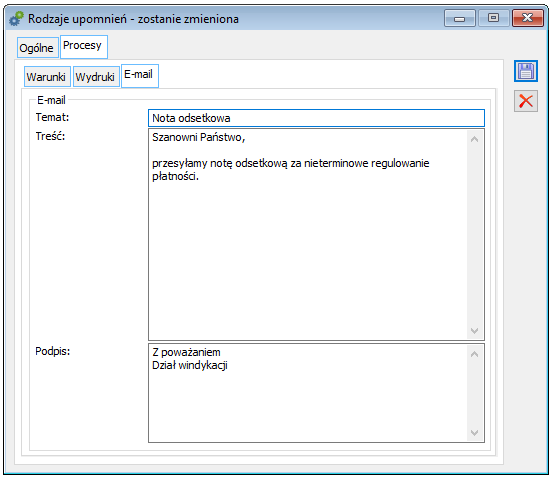
Task: Click the gear icon in the title bar
Action: tap(16, 19)
